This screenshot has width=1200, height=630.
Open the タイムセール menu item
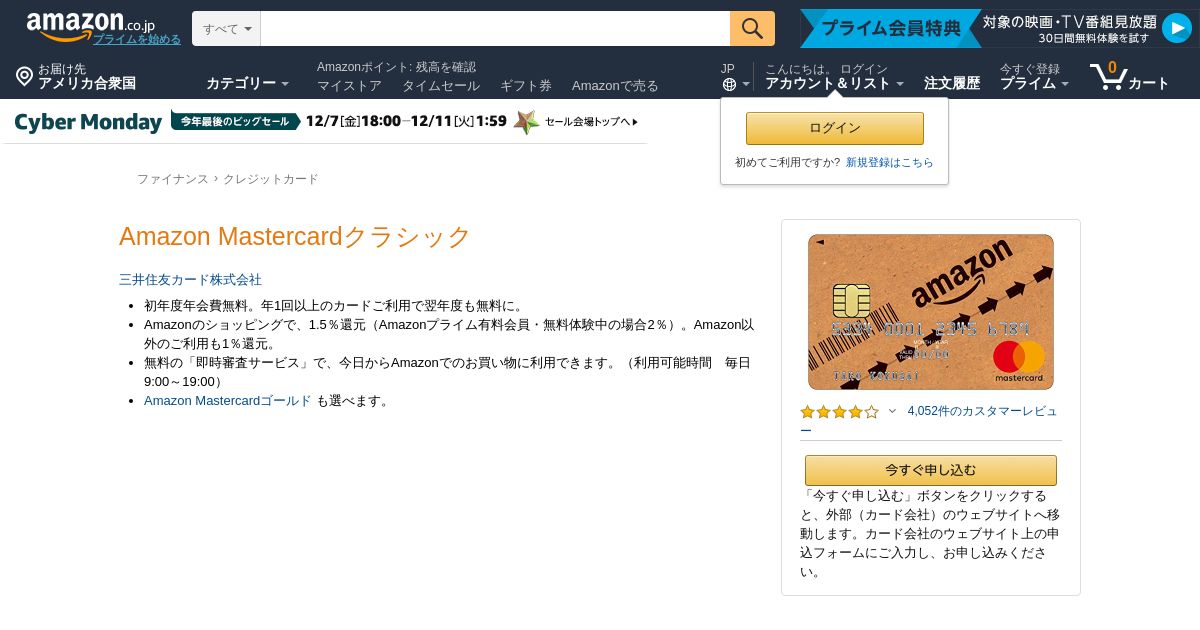tap(441, 86)
